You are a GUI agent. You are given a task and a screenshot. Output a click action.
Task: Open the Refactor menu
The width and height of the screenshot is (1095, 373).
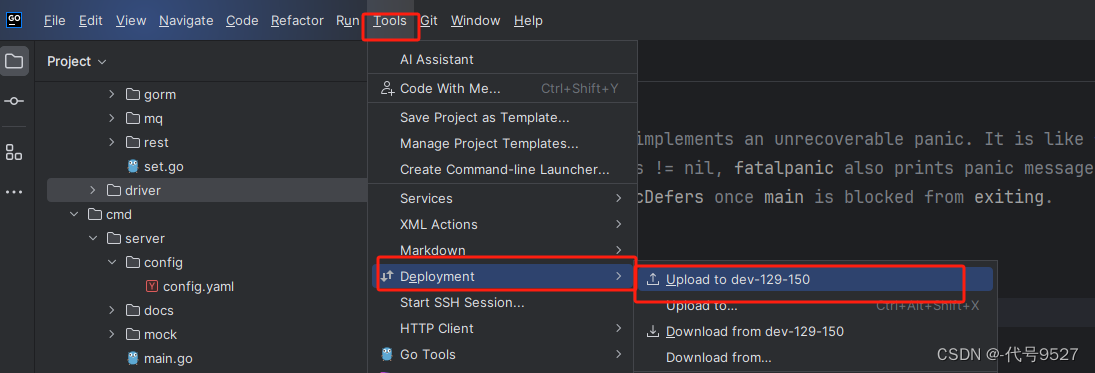[297, 21]
